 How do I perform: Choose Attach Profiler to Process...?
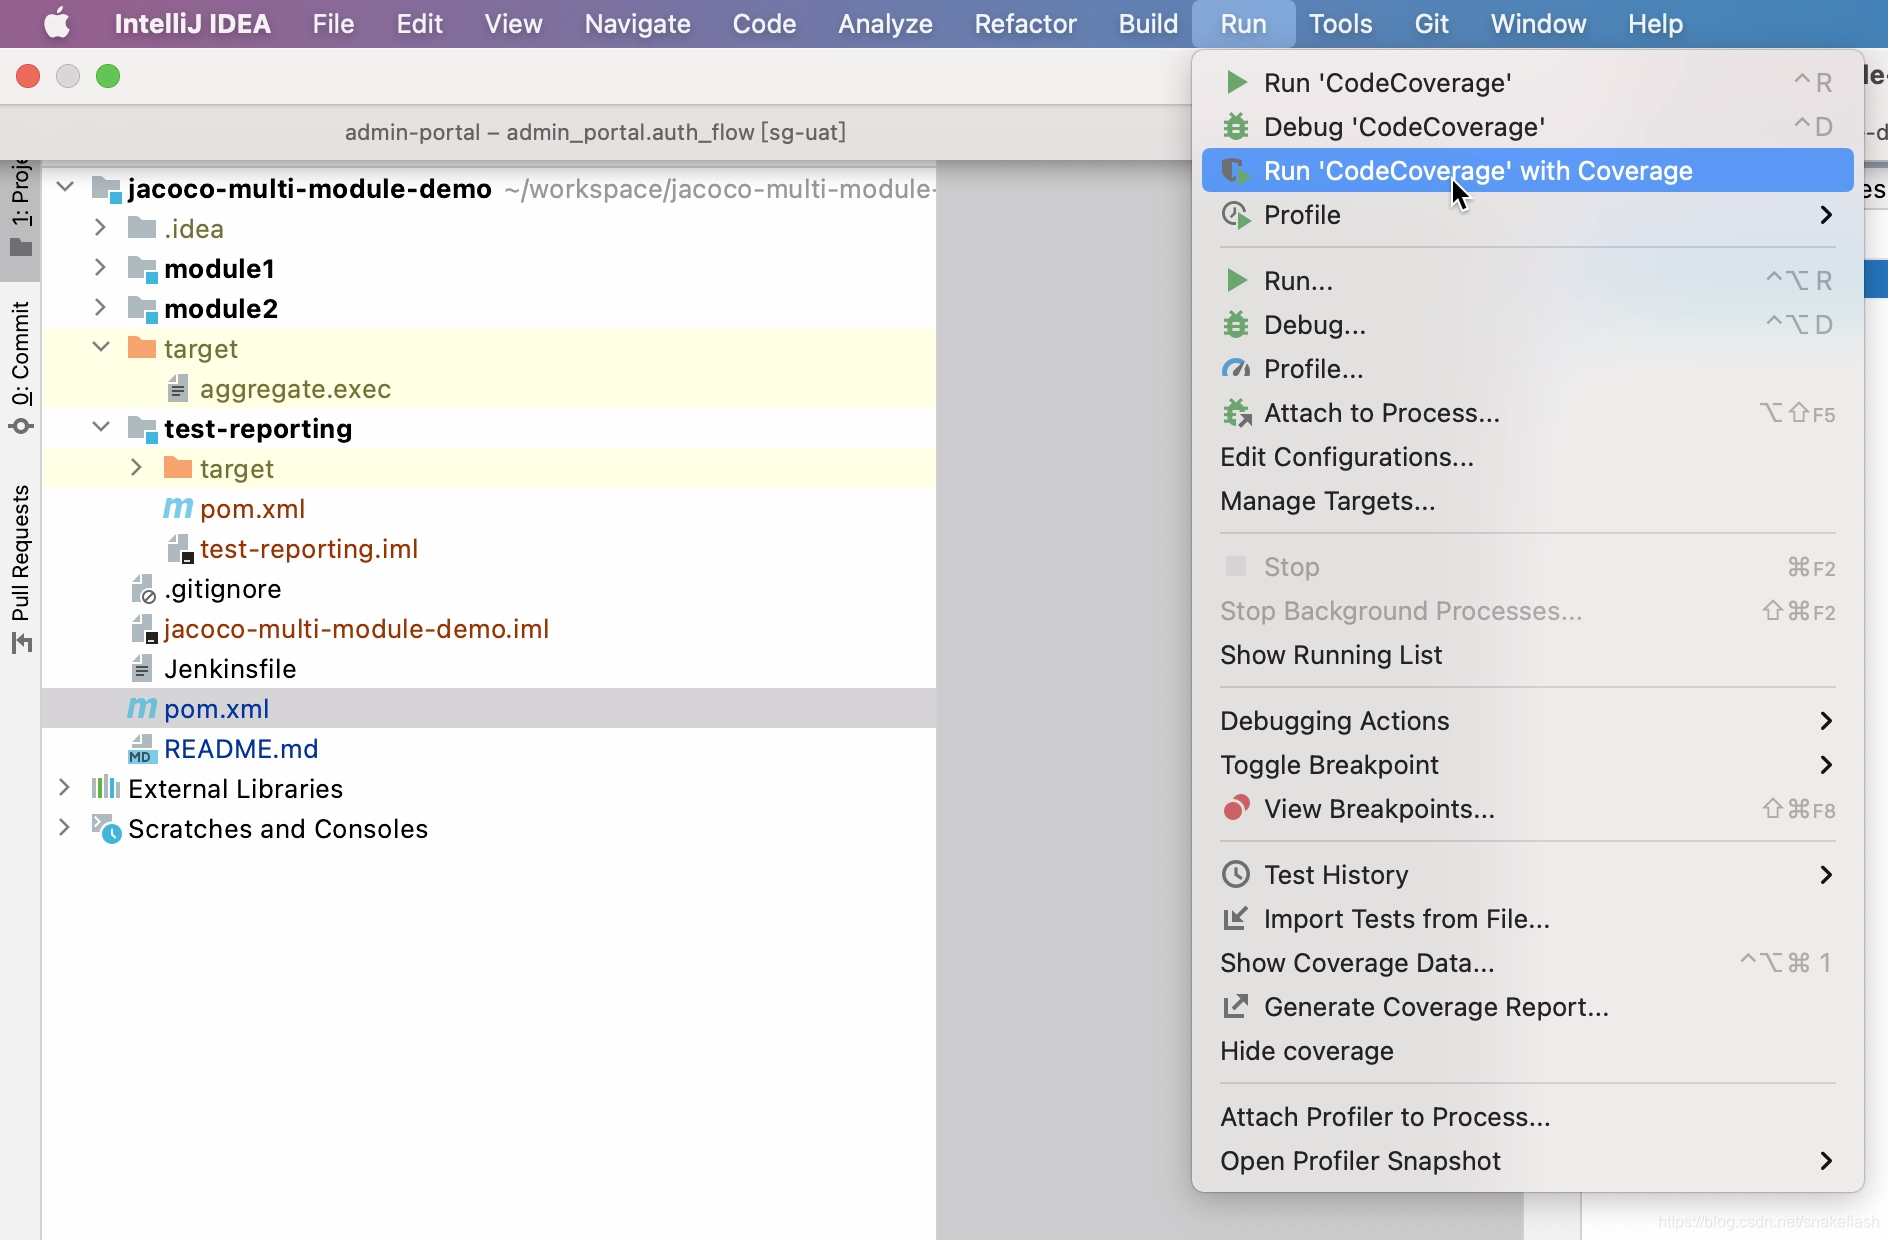1385,1117
